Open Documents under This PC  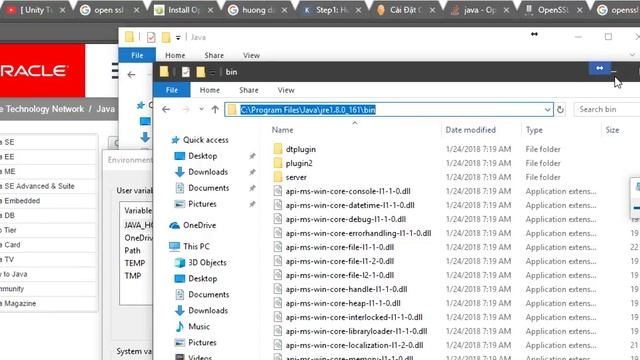click(209, 294)
